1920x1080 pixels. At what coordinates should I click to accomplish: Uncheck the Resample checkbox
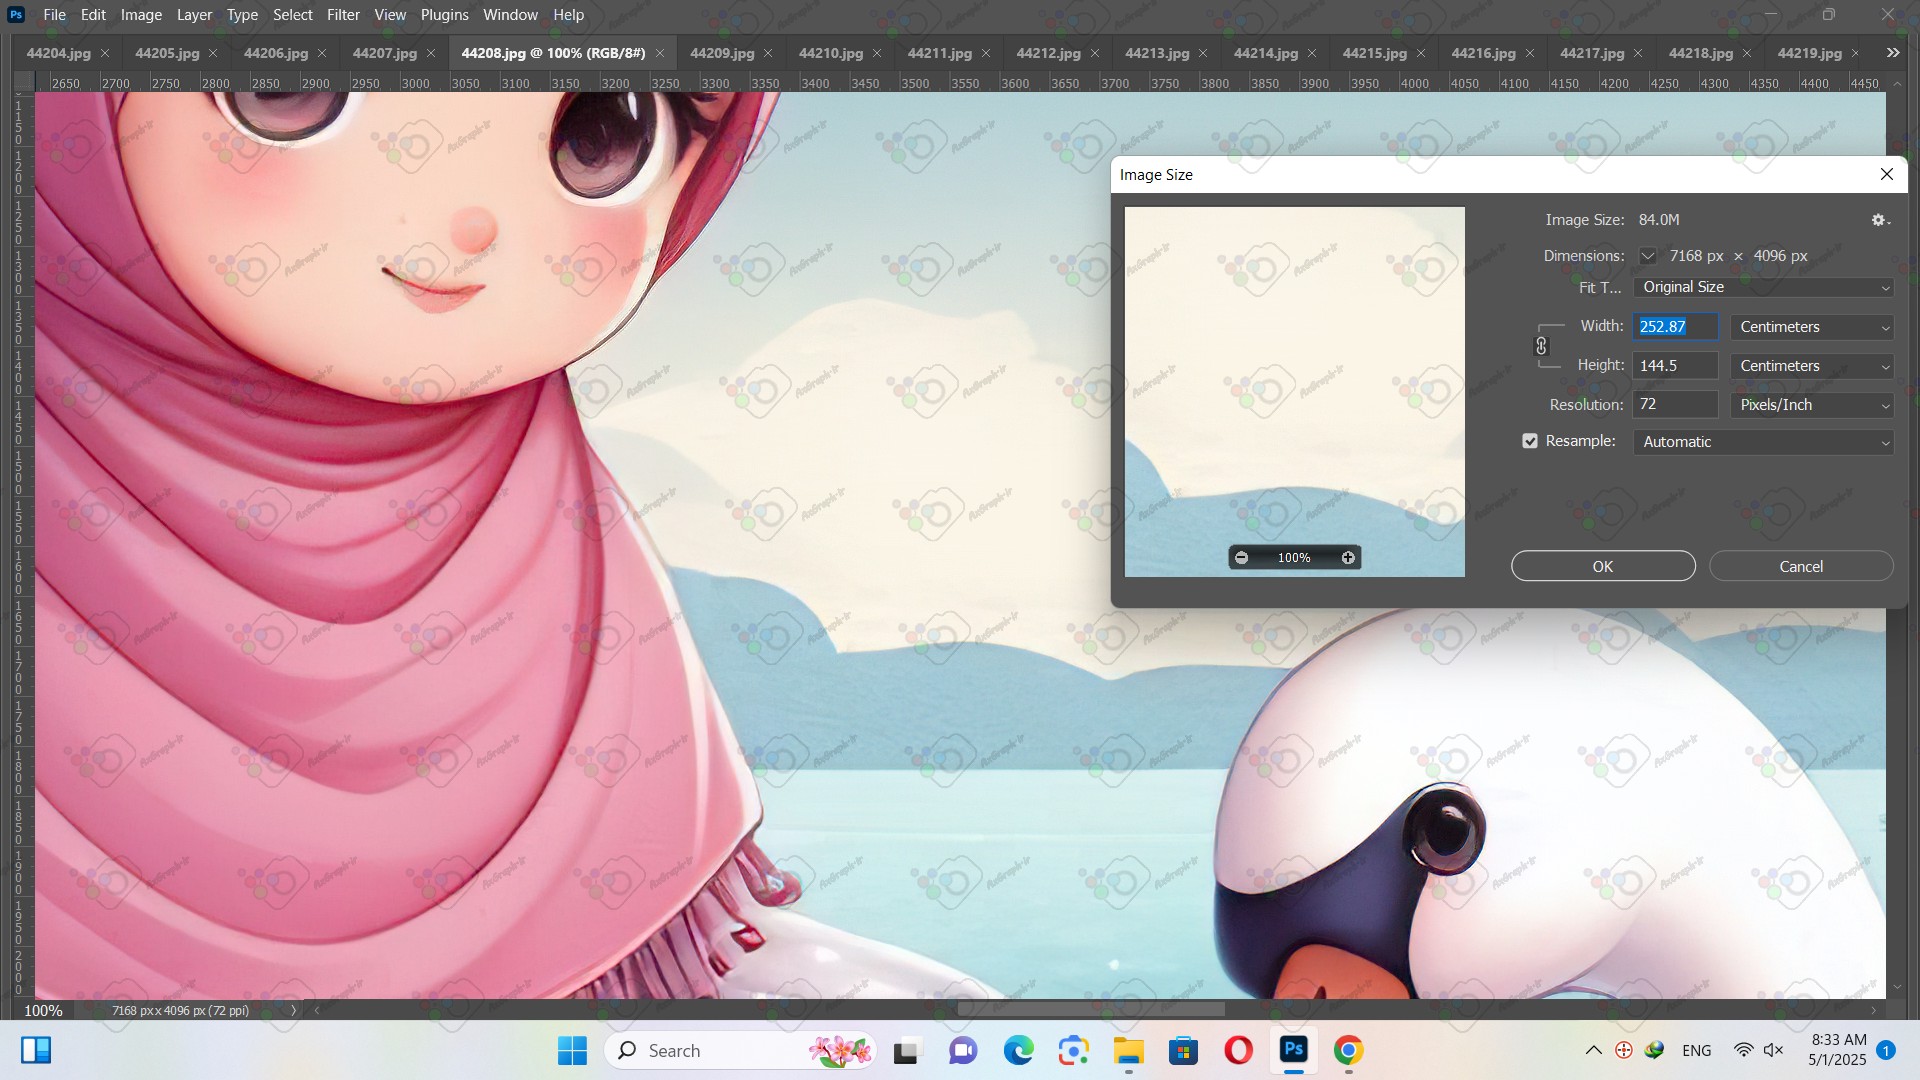tap(1530, 441)
